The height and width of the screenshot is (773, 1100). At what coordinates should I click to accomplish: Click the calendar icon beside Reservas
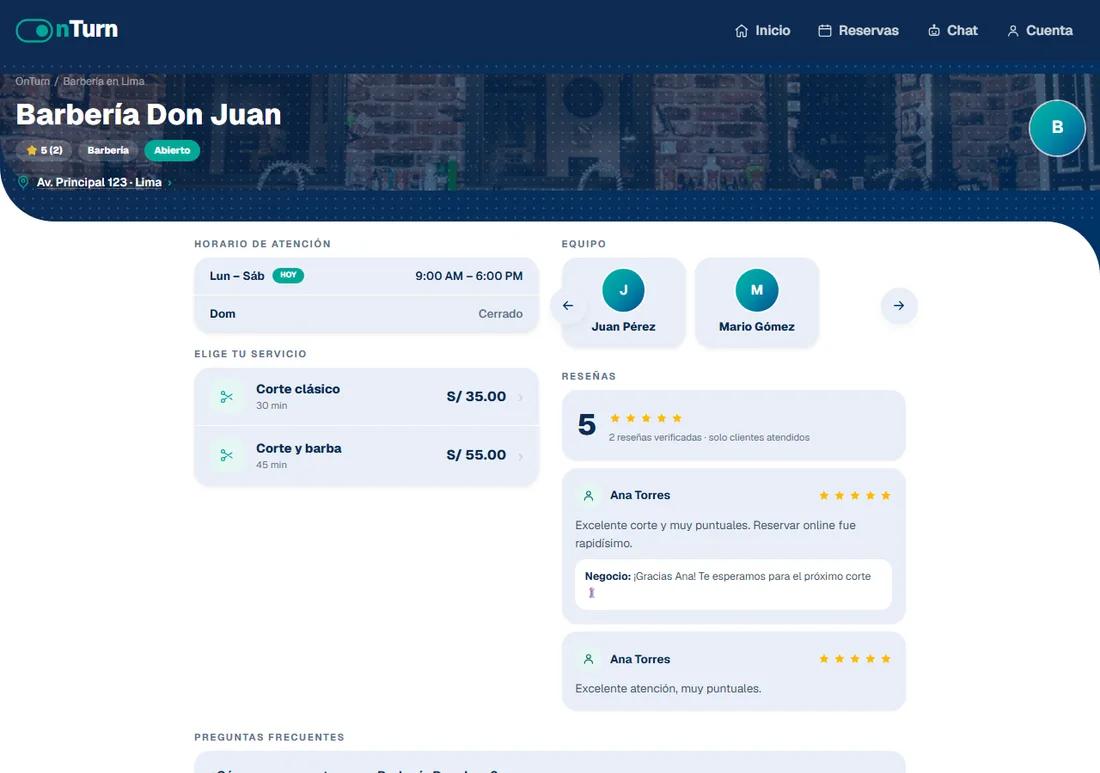tap(825, 31)
